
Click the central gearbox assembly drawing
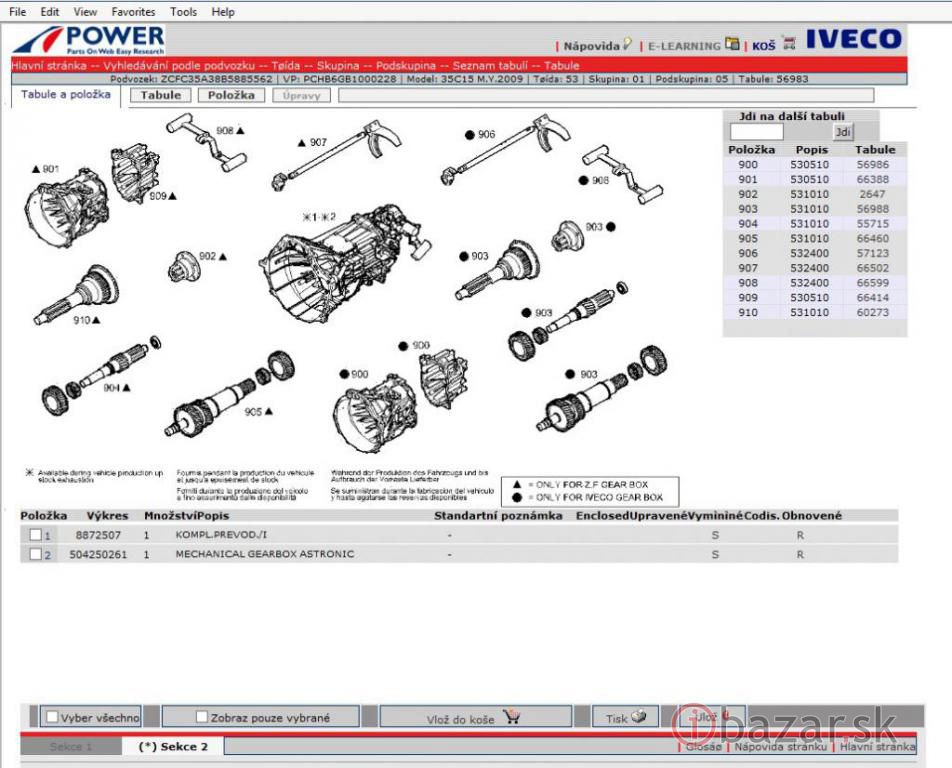(x=343, y=255)
